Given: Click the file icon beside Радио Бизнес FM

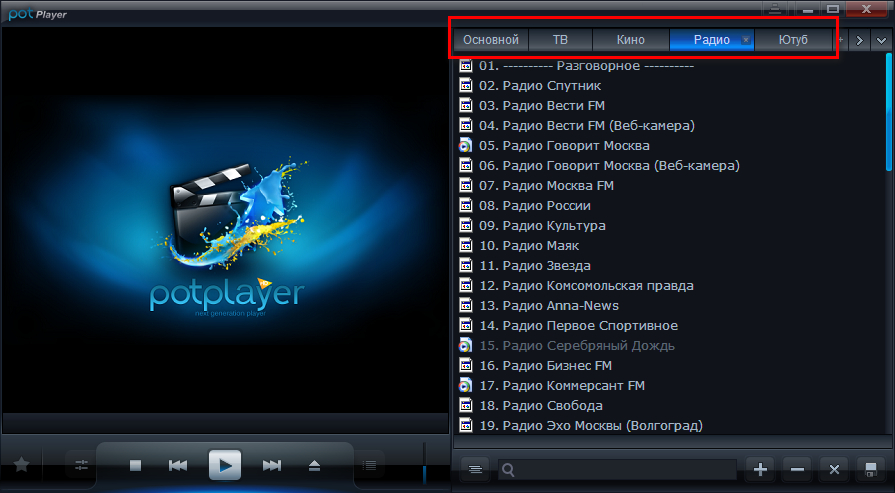Looking at the screenshot, I should point(466,366).
